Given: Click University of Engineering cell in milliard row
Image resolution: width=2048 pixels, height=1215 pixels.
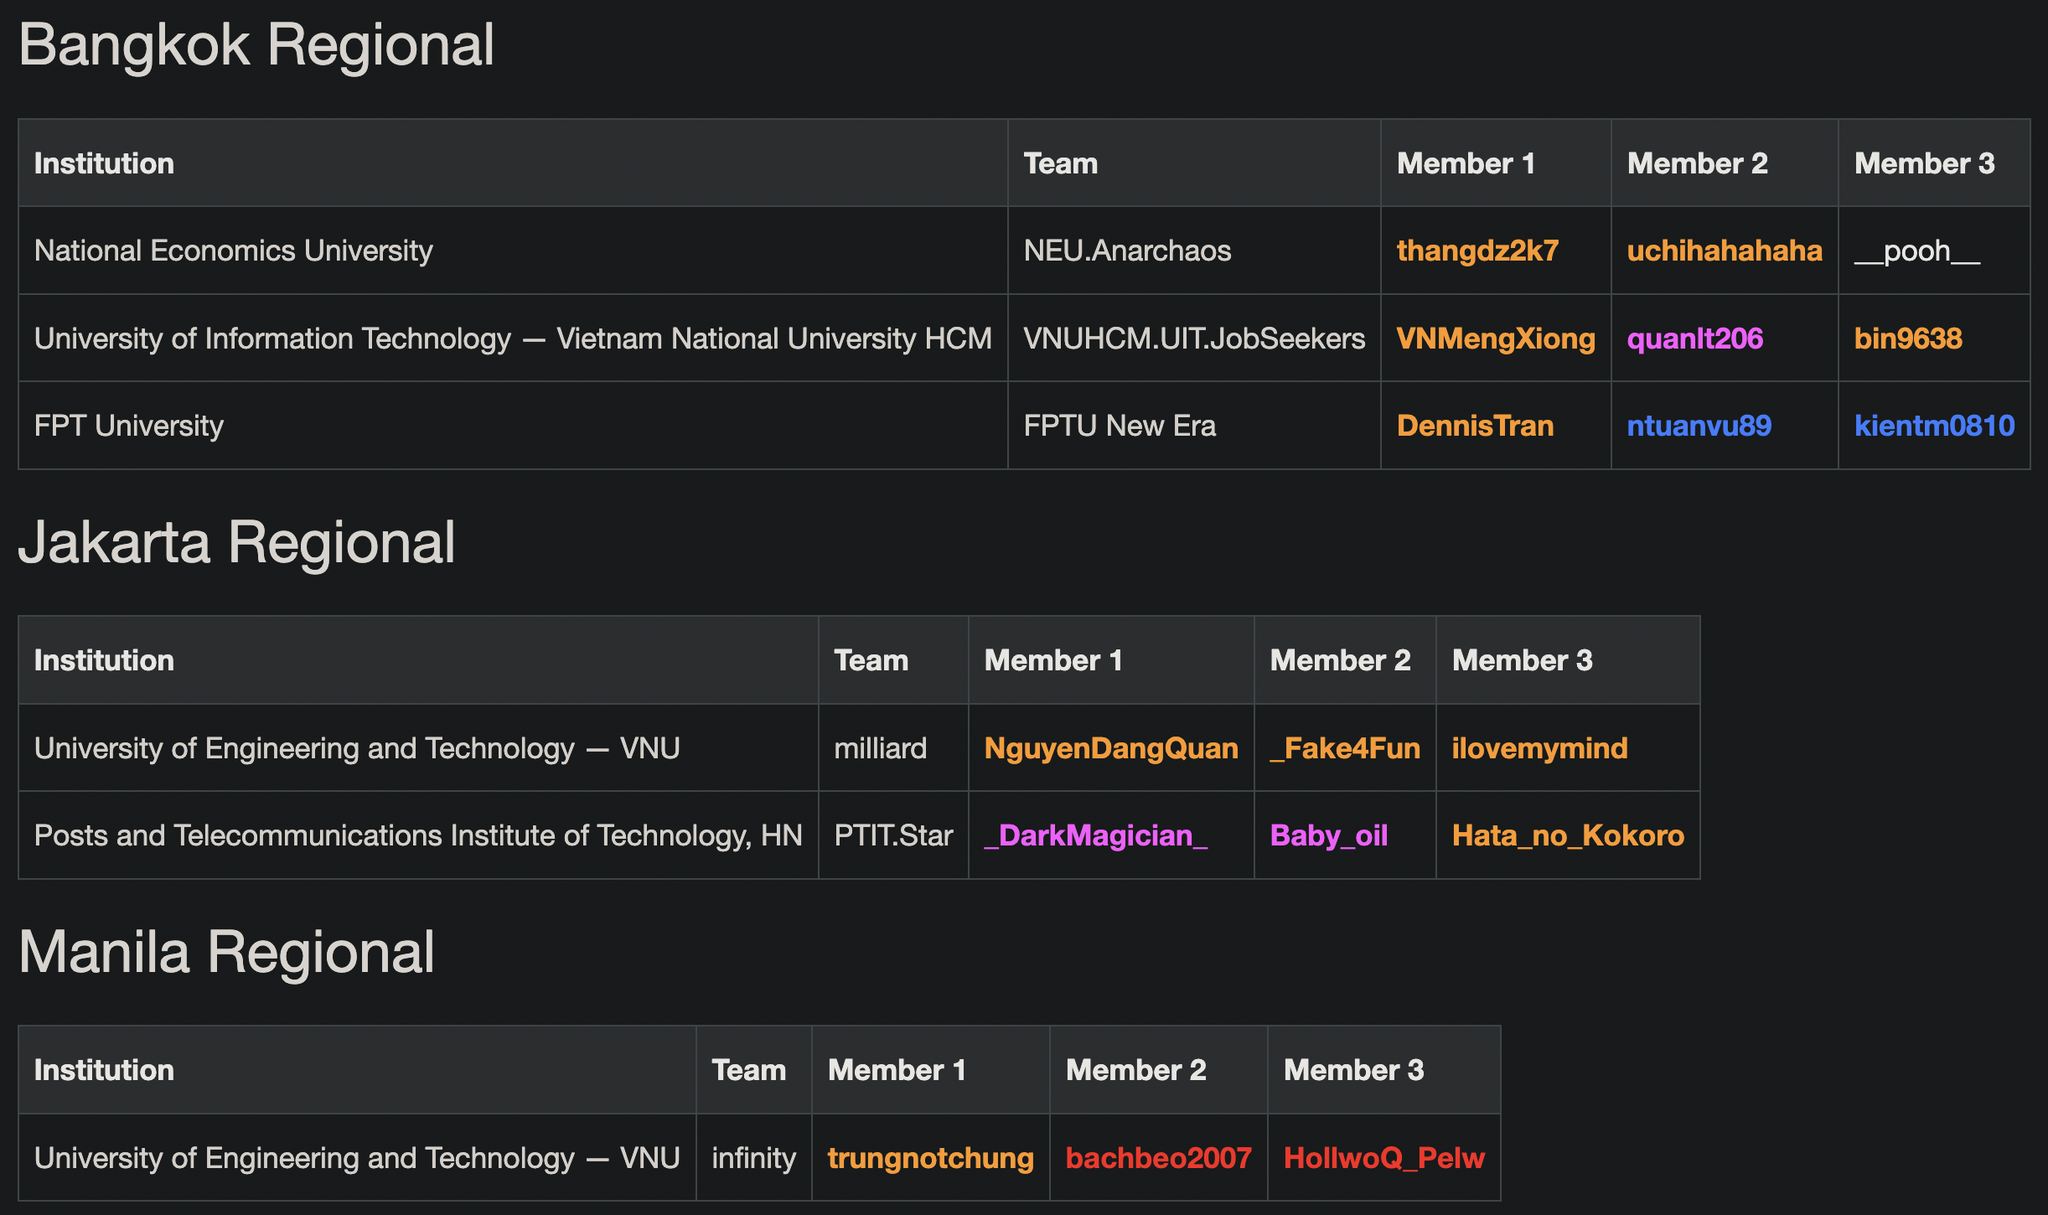Looking at the screenshot, I should click(418, 748).
